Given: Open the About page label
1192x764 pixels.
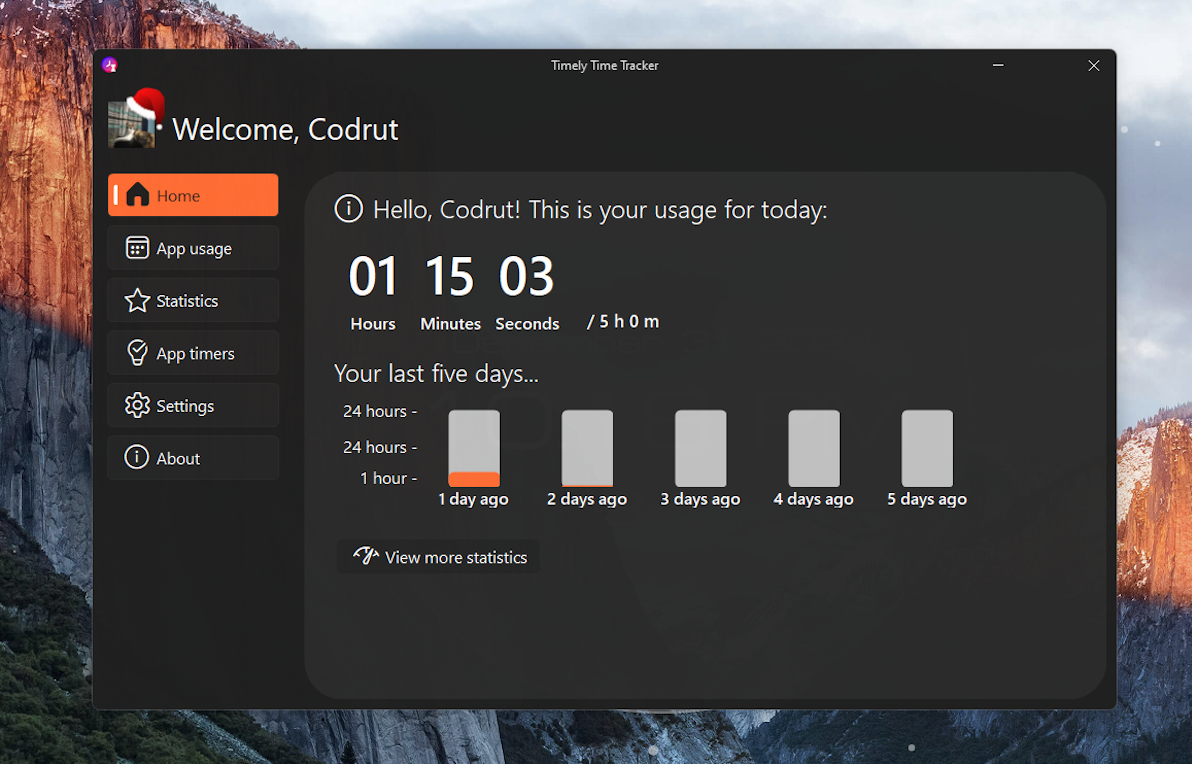Looking at the screenshot, I should coord(178,458).
